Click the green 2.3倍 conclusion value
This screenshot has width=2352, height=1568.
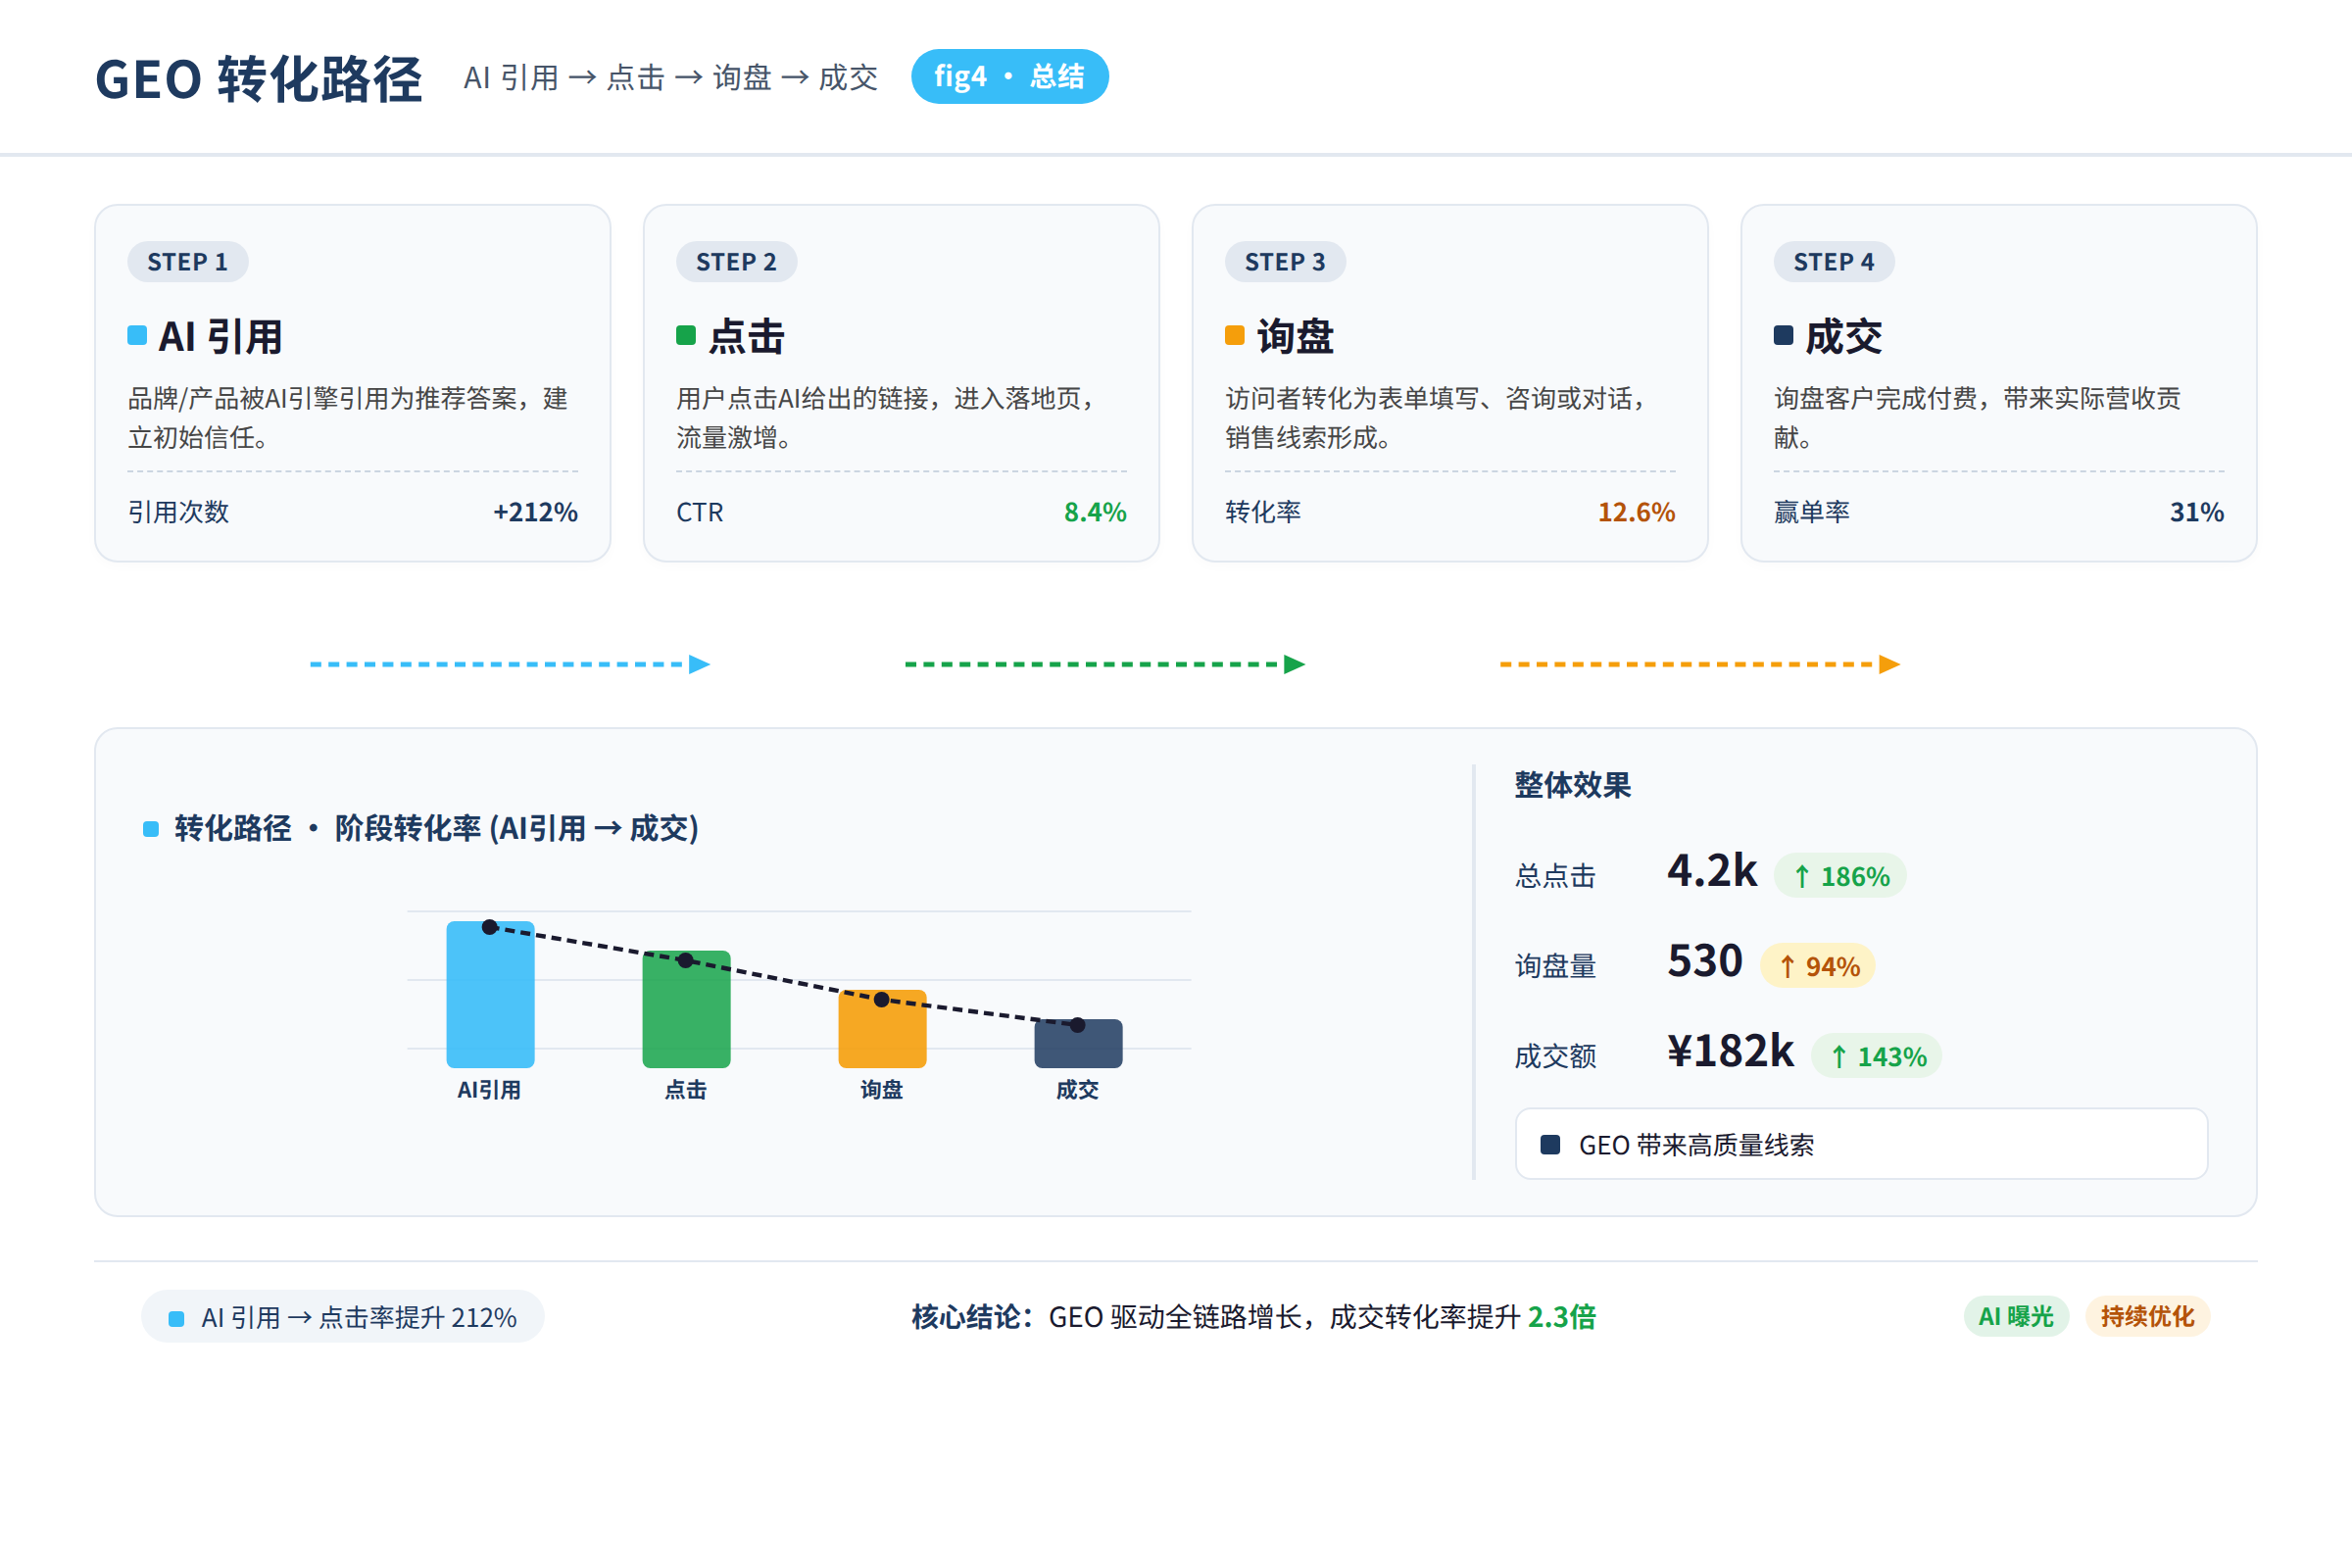coord(1562,1317)
